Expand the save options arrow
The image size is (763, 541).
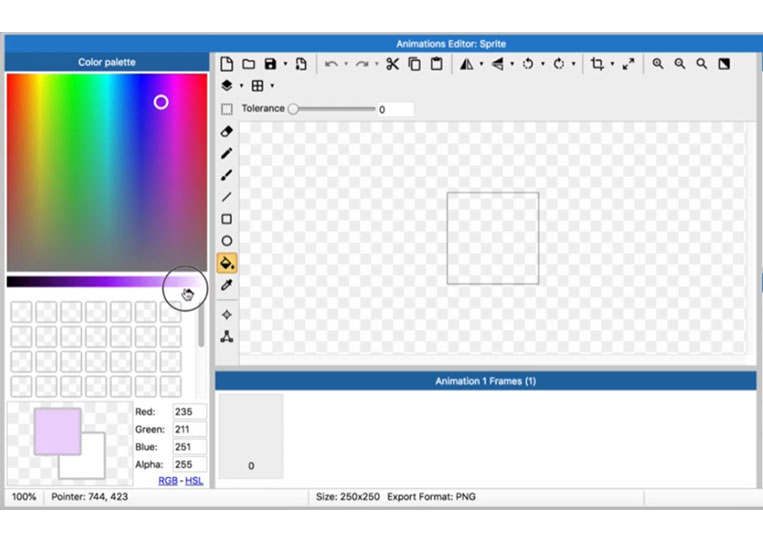286,64
